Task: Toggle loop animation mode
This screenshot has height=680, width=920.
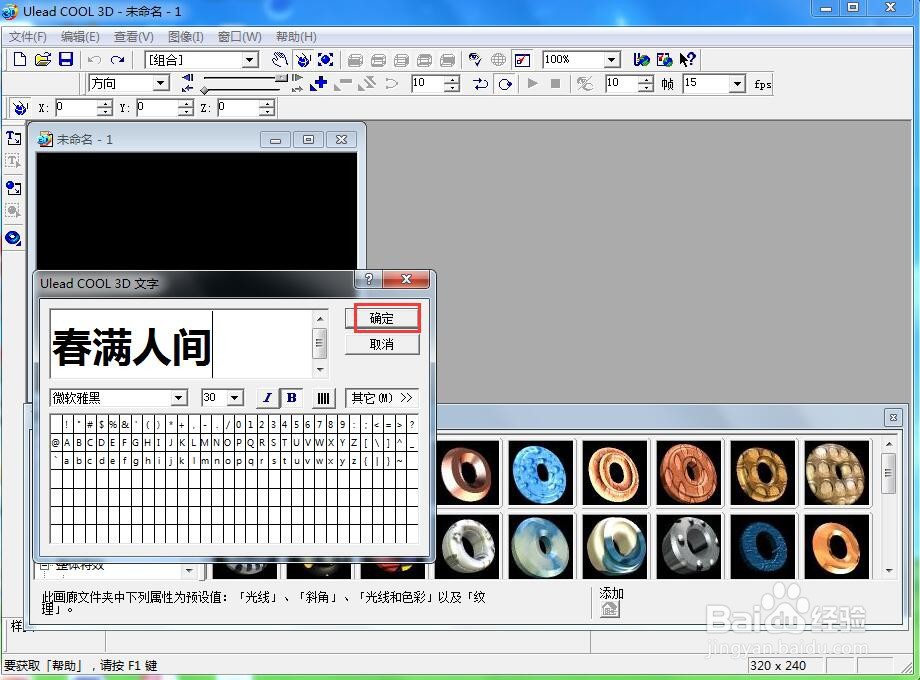Action: coord(505,84)
